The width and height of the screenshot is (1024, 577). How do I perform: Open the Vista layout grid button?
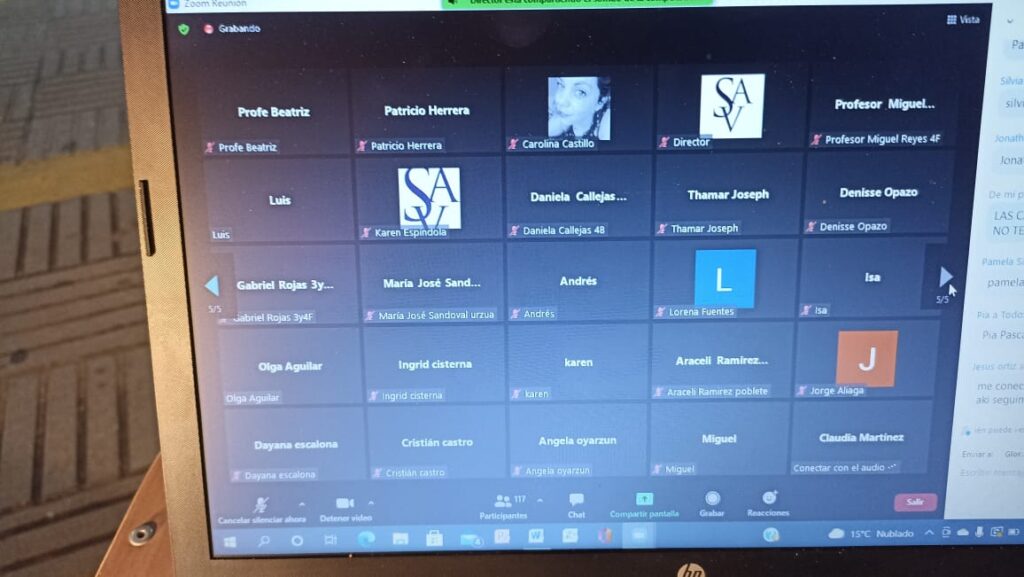pyautogui.click(x=963, y=20)
